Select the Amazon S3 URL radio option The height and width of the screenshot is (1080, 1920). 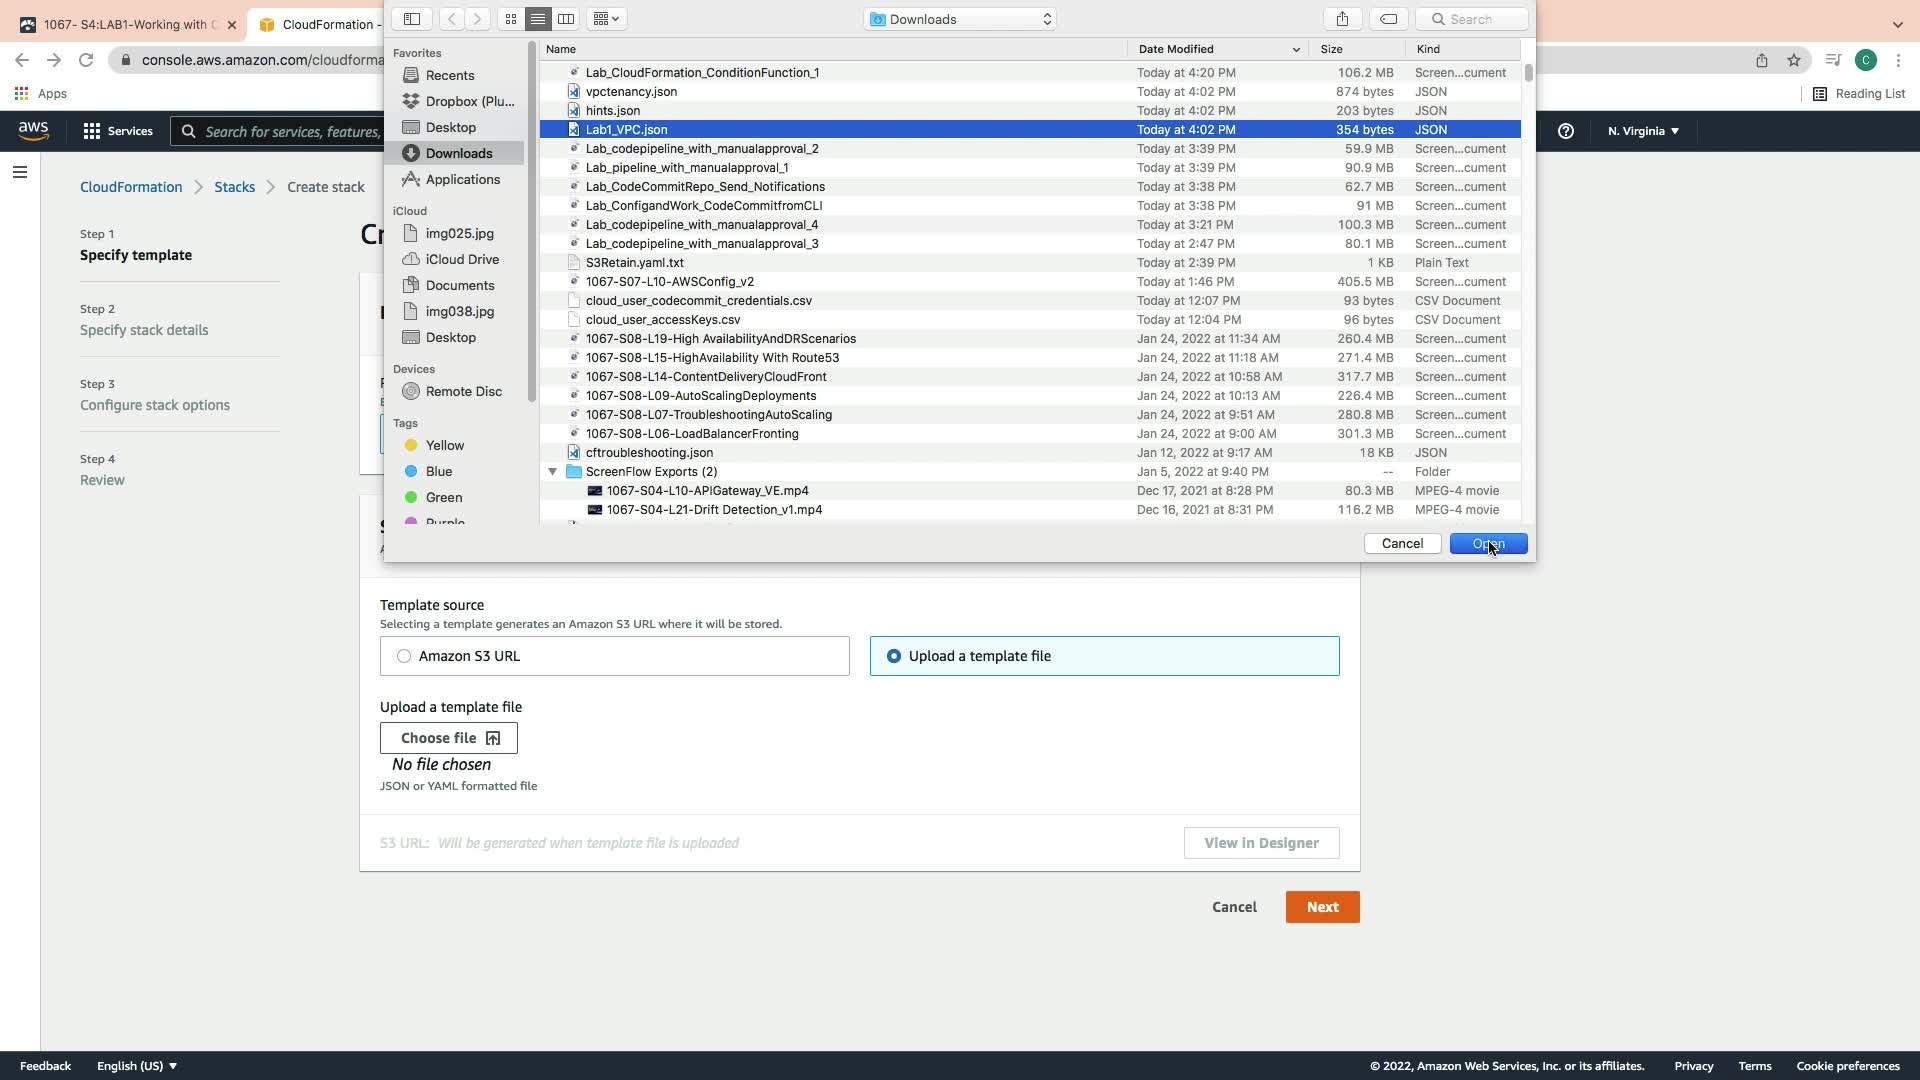point(404,656)
